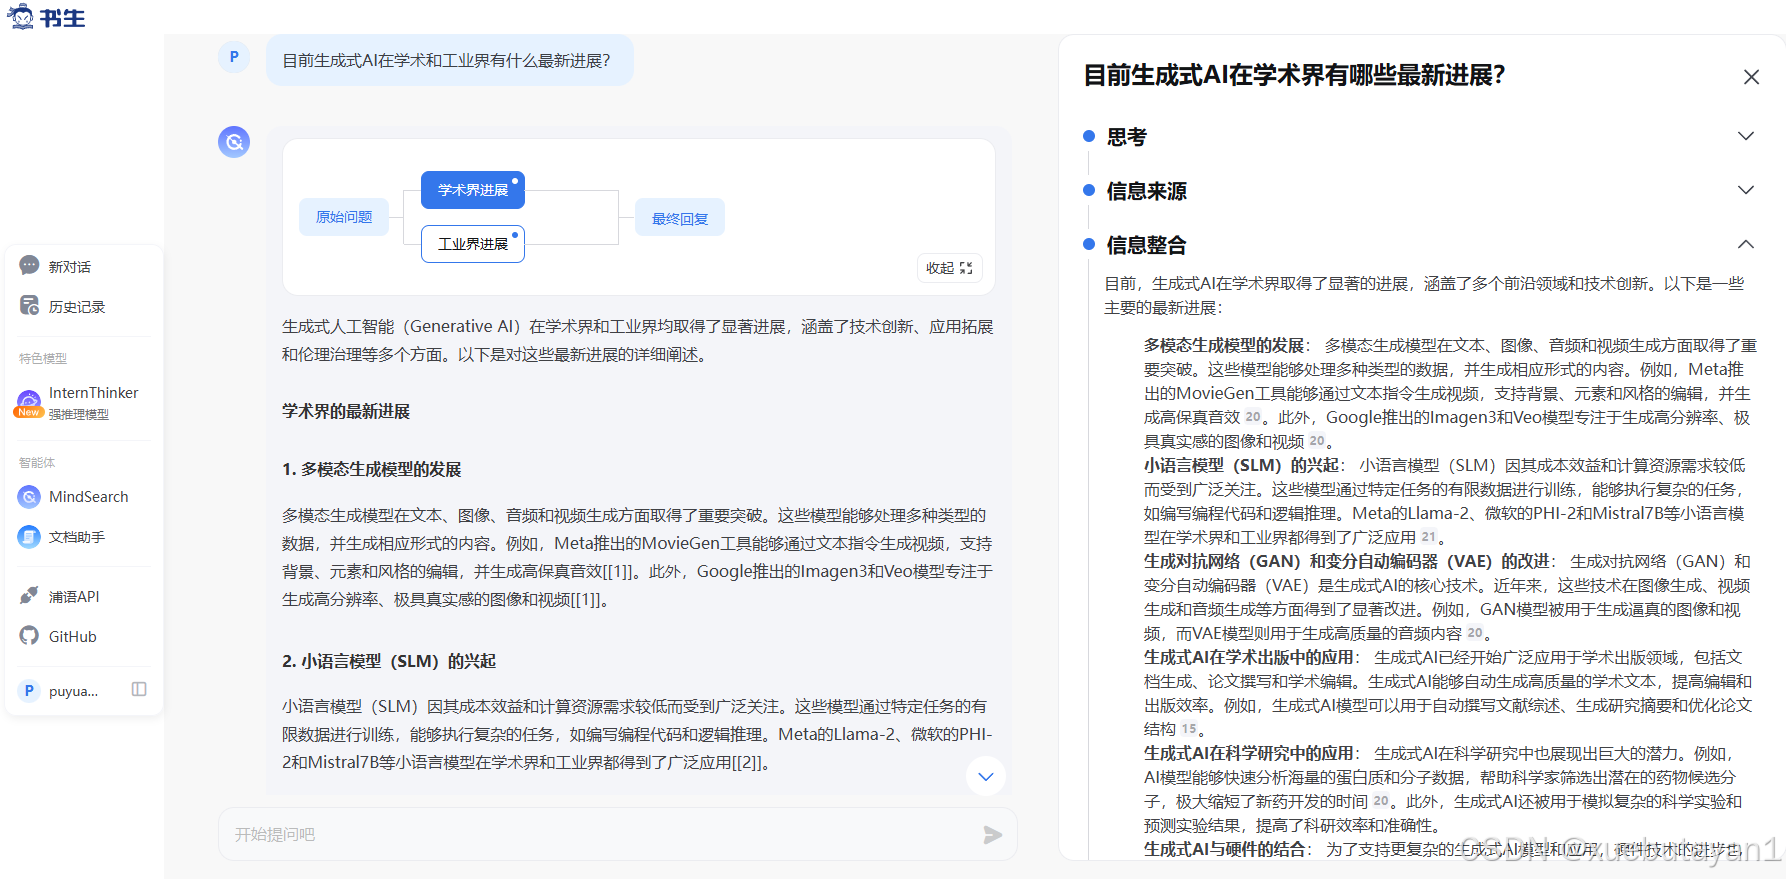Toggle sidebar collapse icon next to puyua
The width and height of the screenshot is (1786, 879).
pyautogui.click(x=139, y=689)
